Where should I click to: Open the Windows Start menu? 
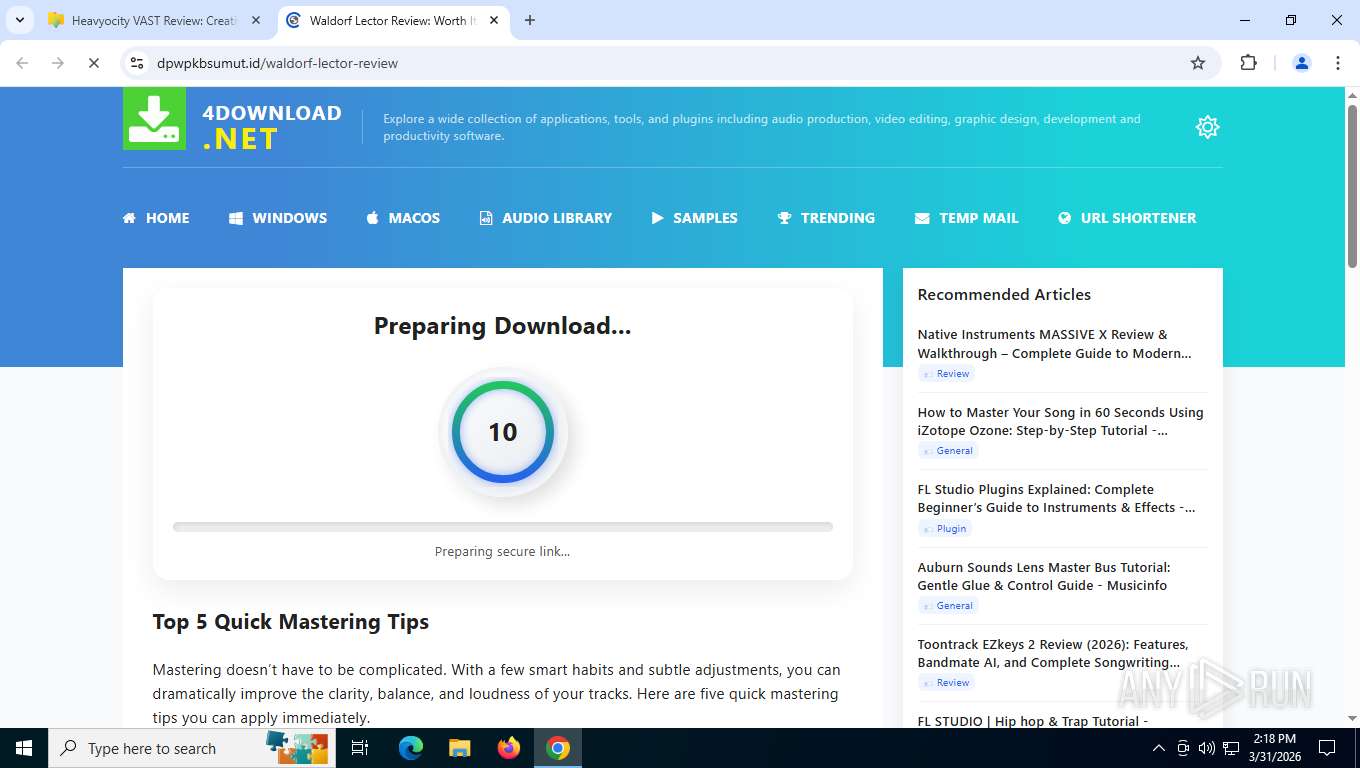(x=24, y=748)
